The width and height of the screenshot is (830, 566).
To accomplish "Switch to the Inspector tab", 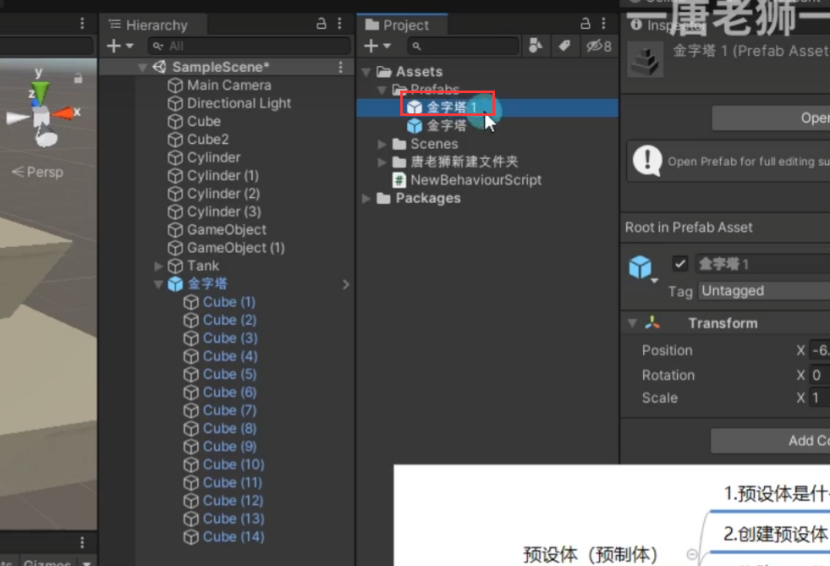I will tap(670, 25).
